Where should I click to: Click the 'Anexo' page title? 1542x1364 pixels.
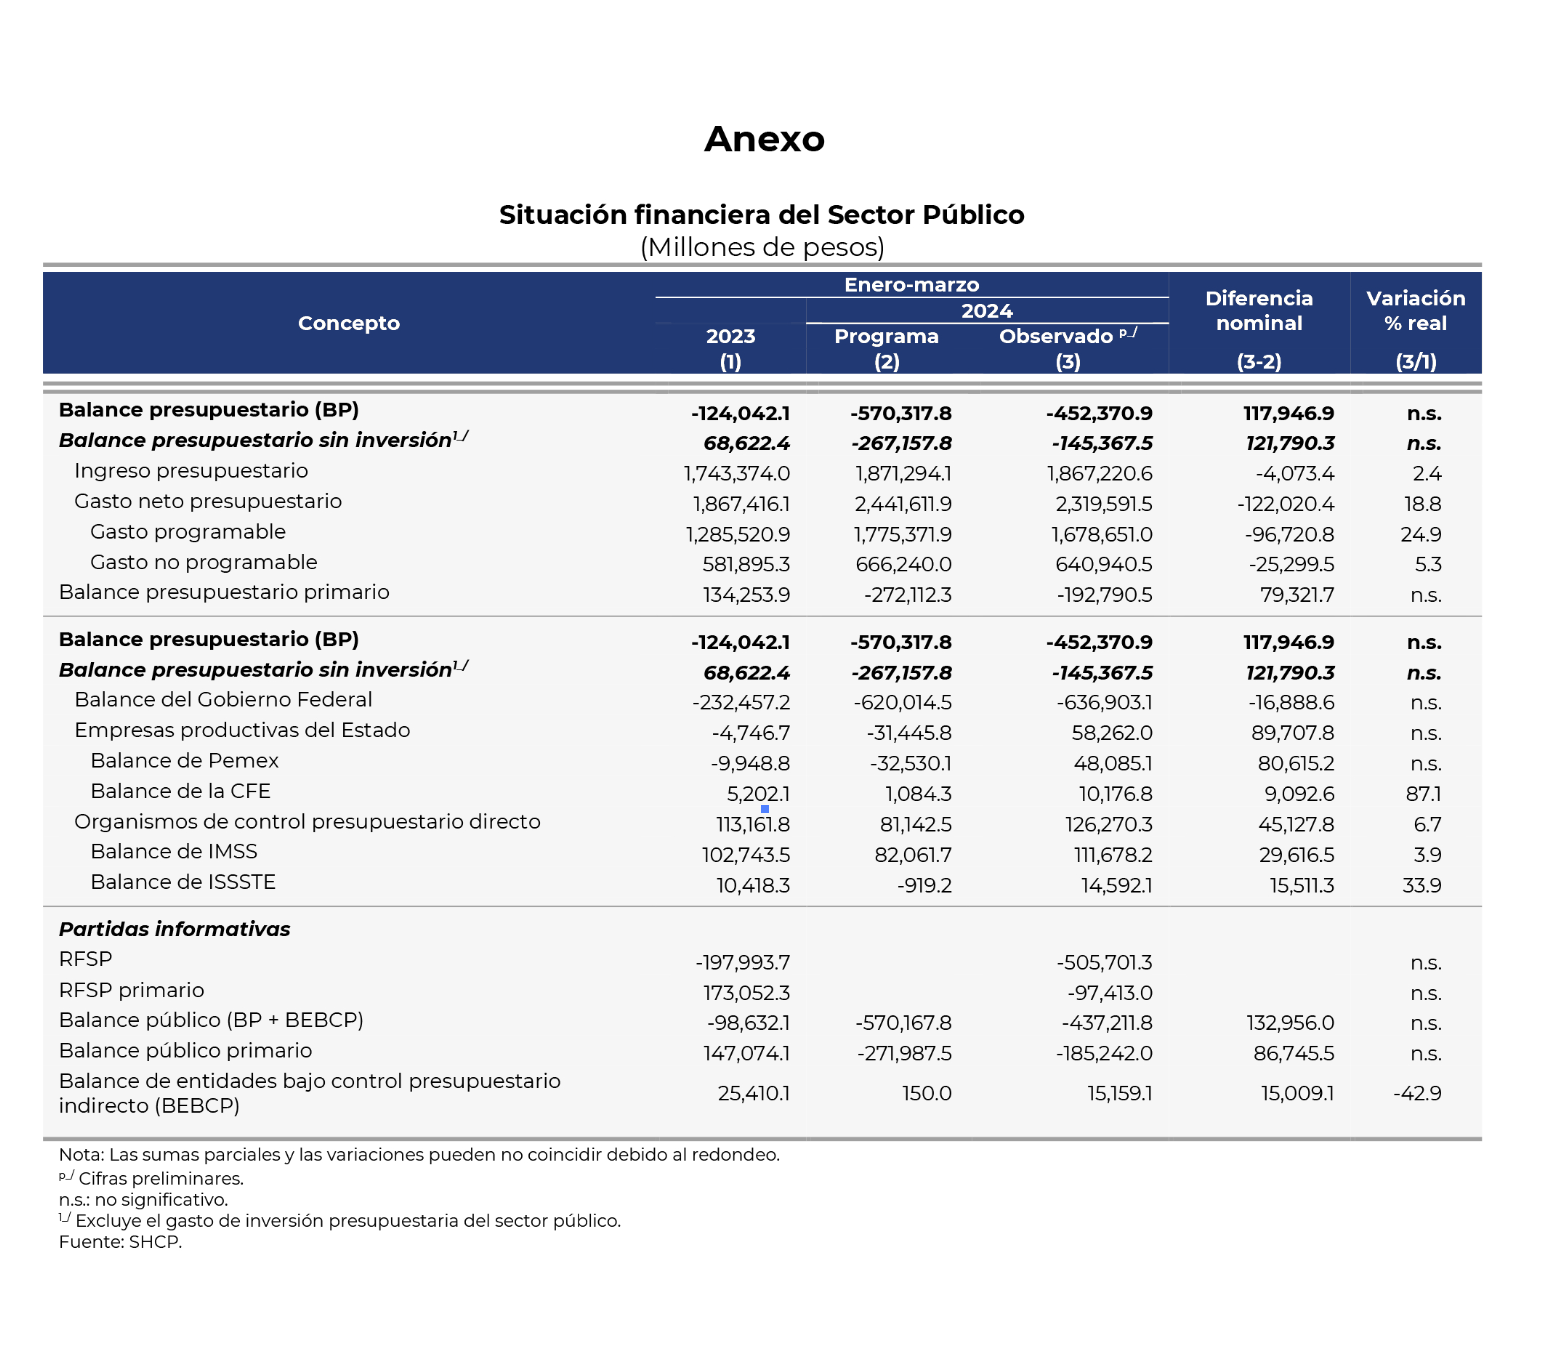click(x=765, y=139)
